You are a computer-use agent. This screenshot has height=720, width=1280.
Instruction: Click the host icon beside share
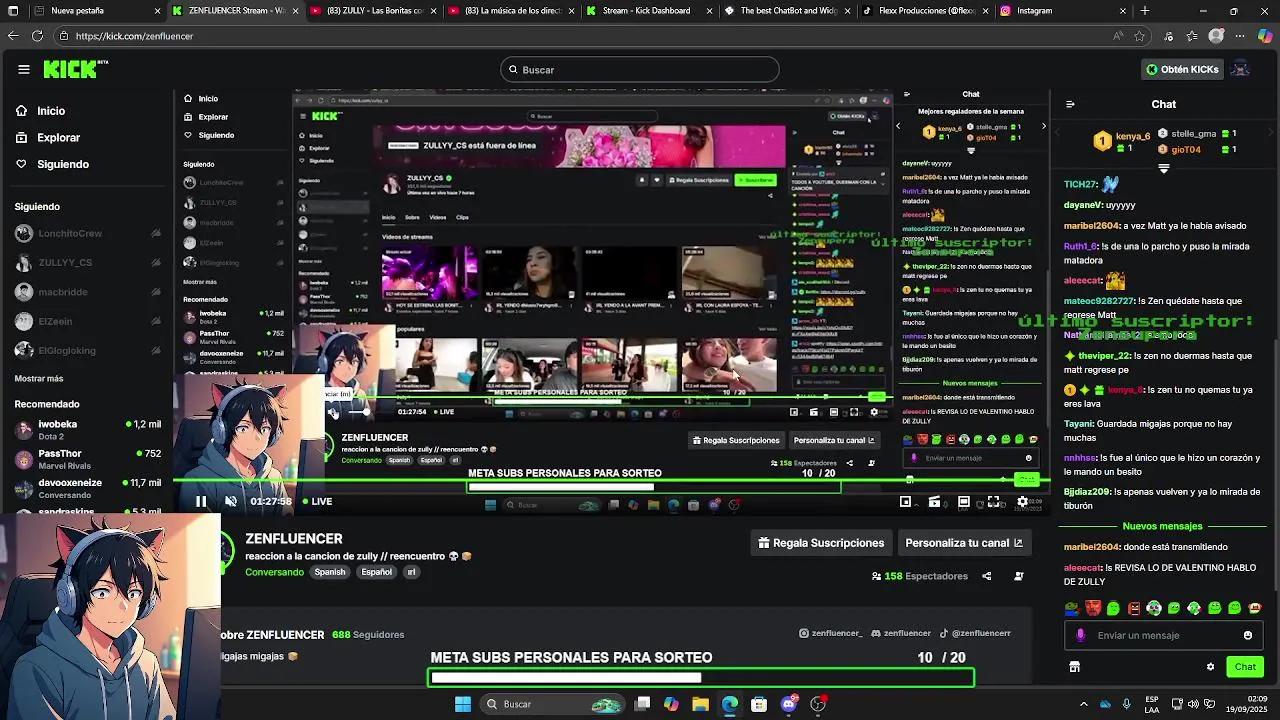click(1019, 576)
